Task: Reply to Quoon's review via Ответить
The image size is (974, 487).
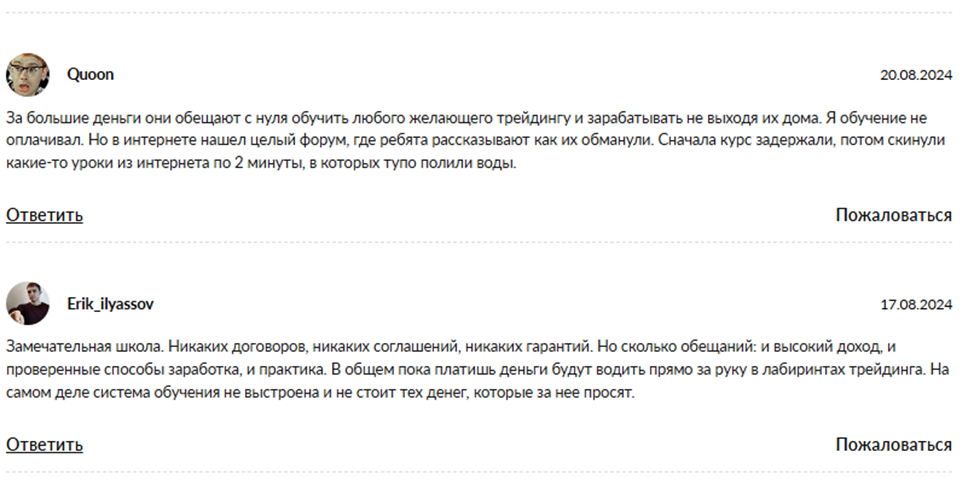Action: point(44,215)
